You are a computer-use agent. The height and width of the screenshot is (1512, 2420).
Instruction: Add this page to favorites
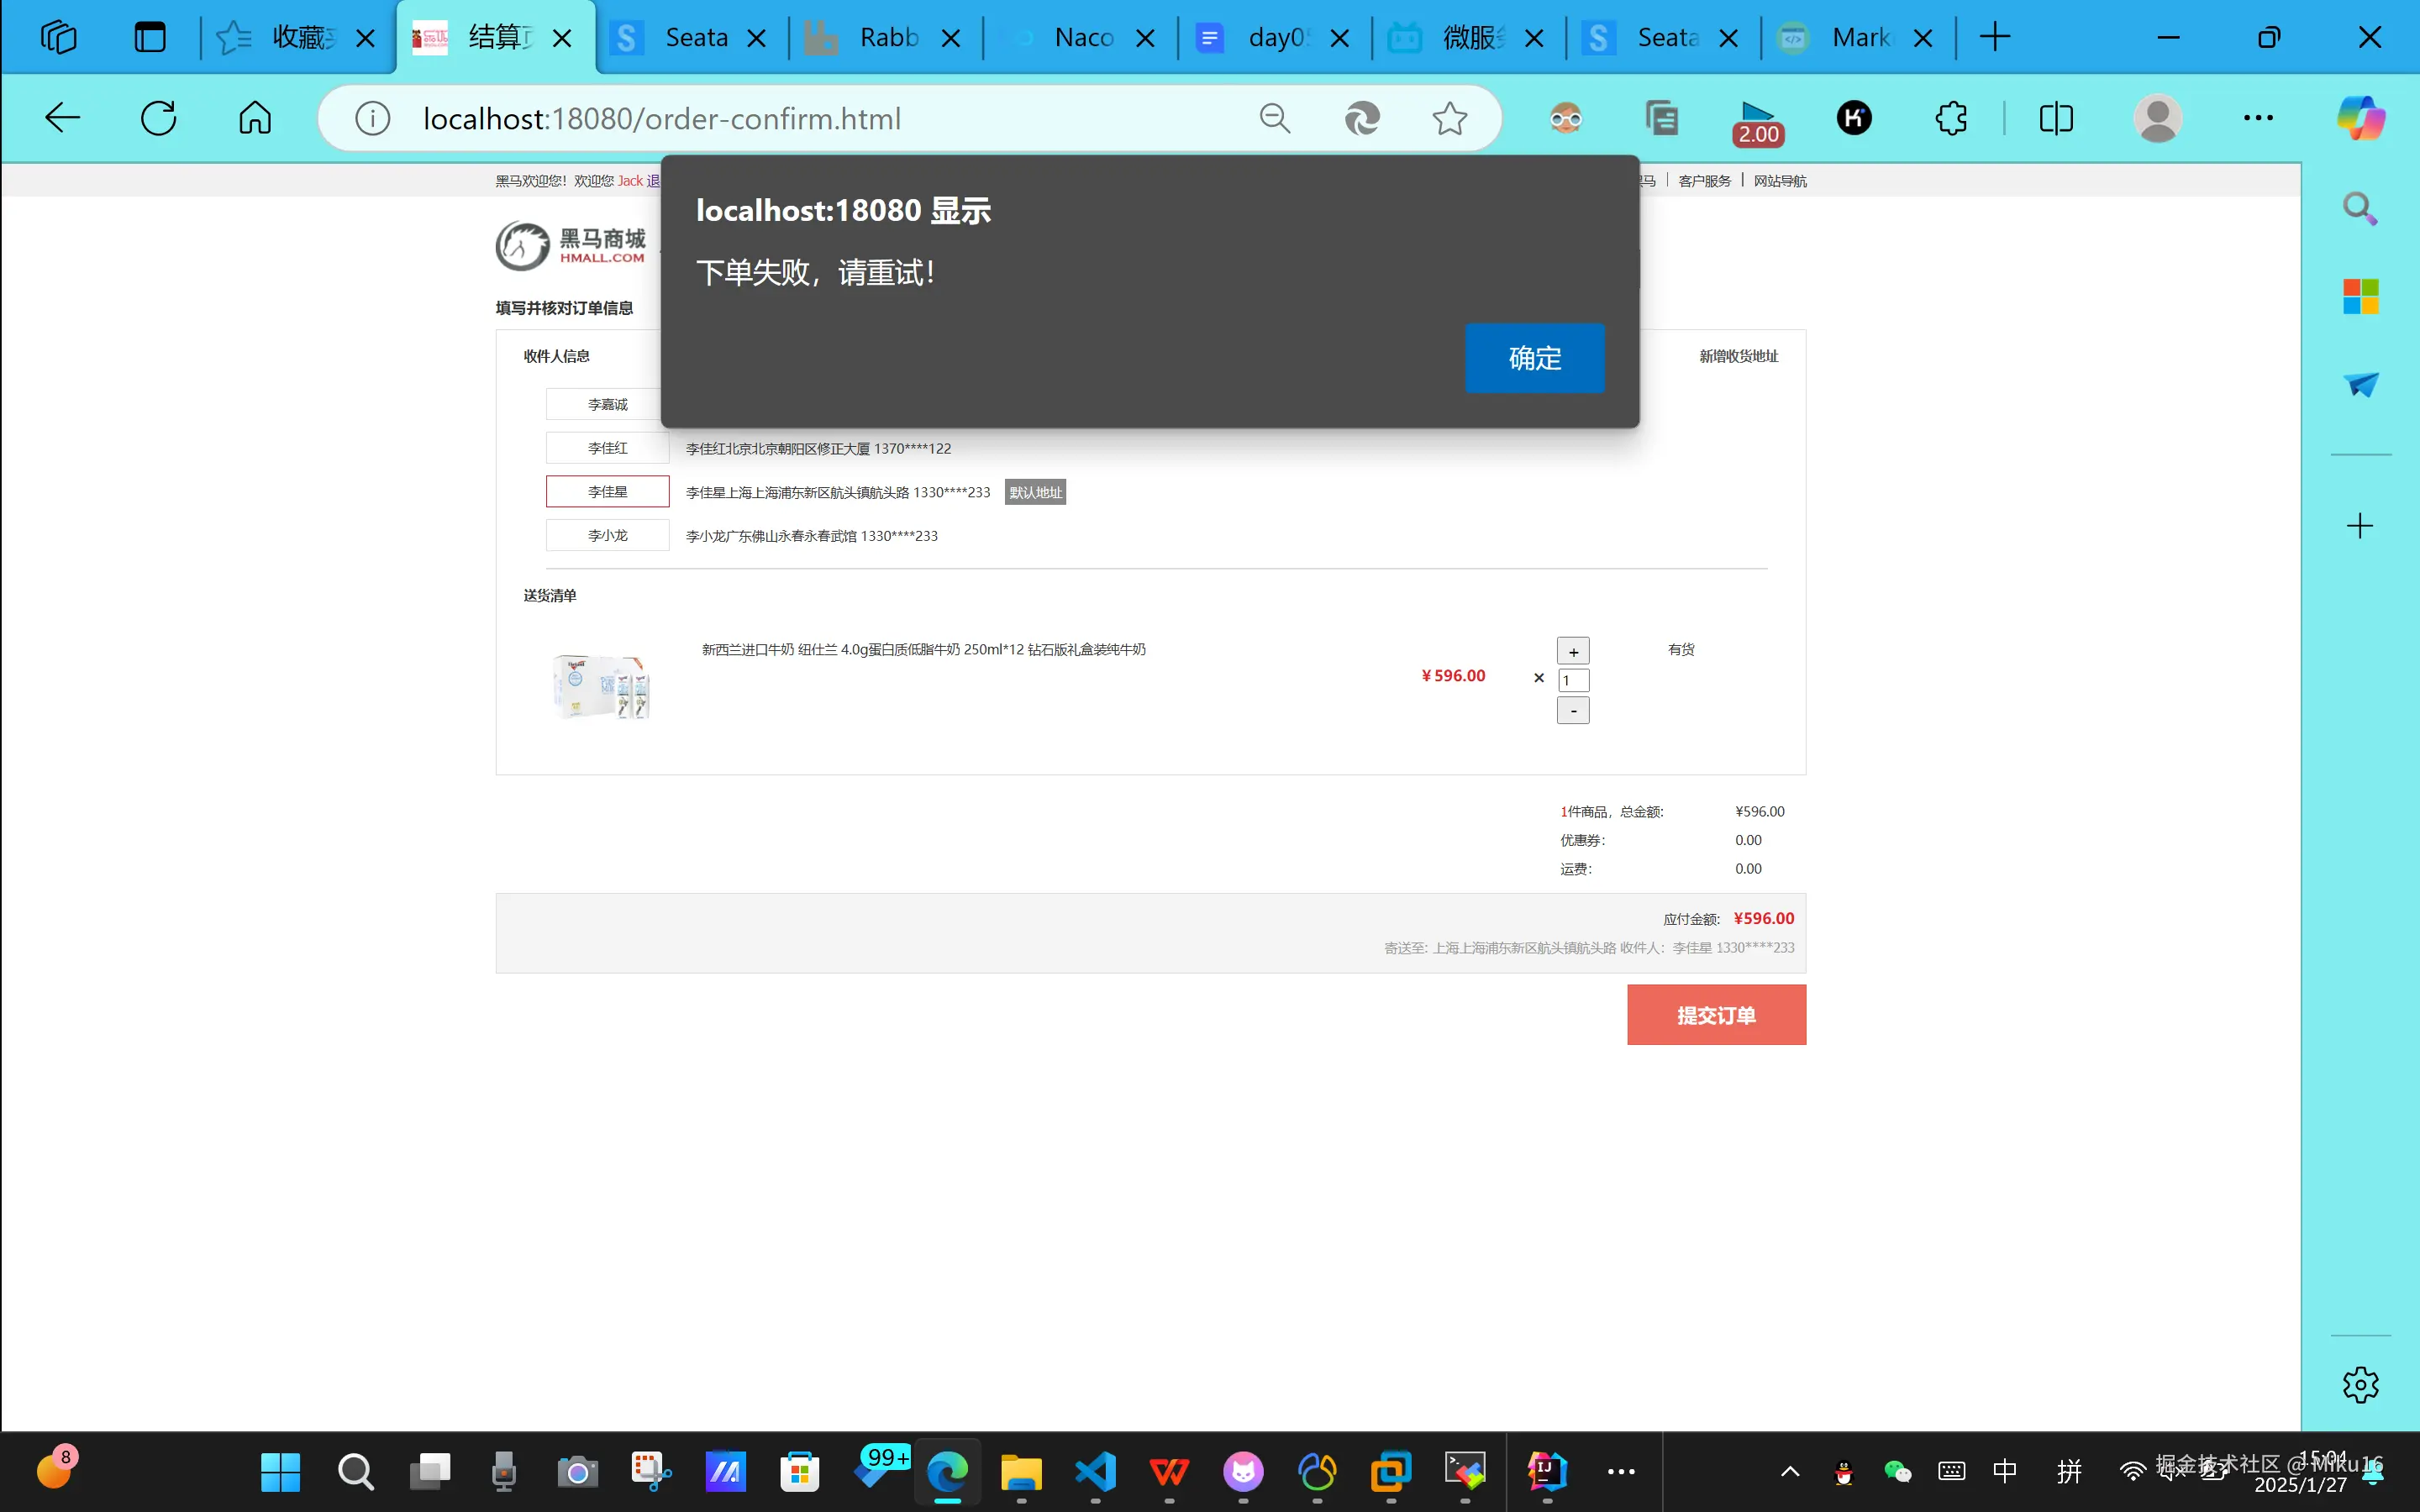(1449, 118)
